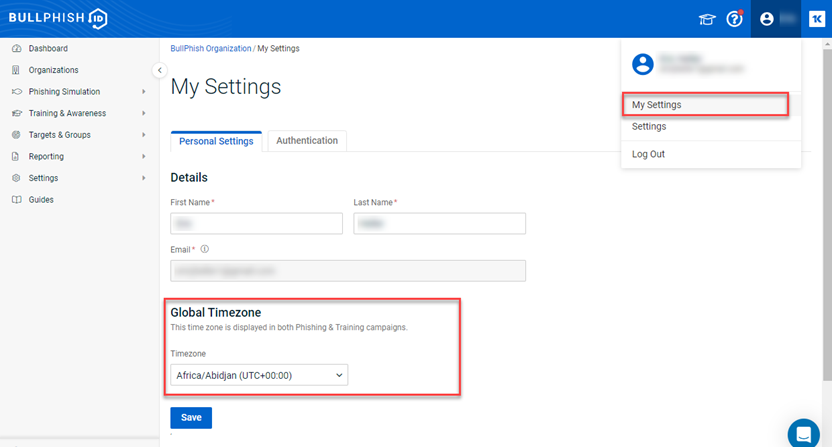Click the help question mark icon
832x447 pixels.
click(x=735, y=19)
